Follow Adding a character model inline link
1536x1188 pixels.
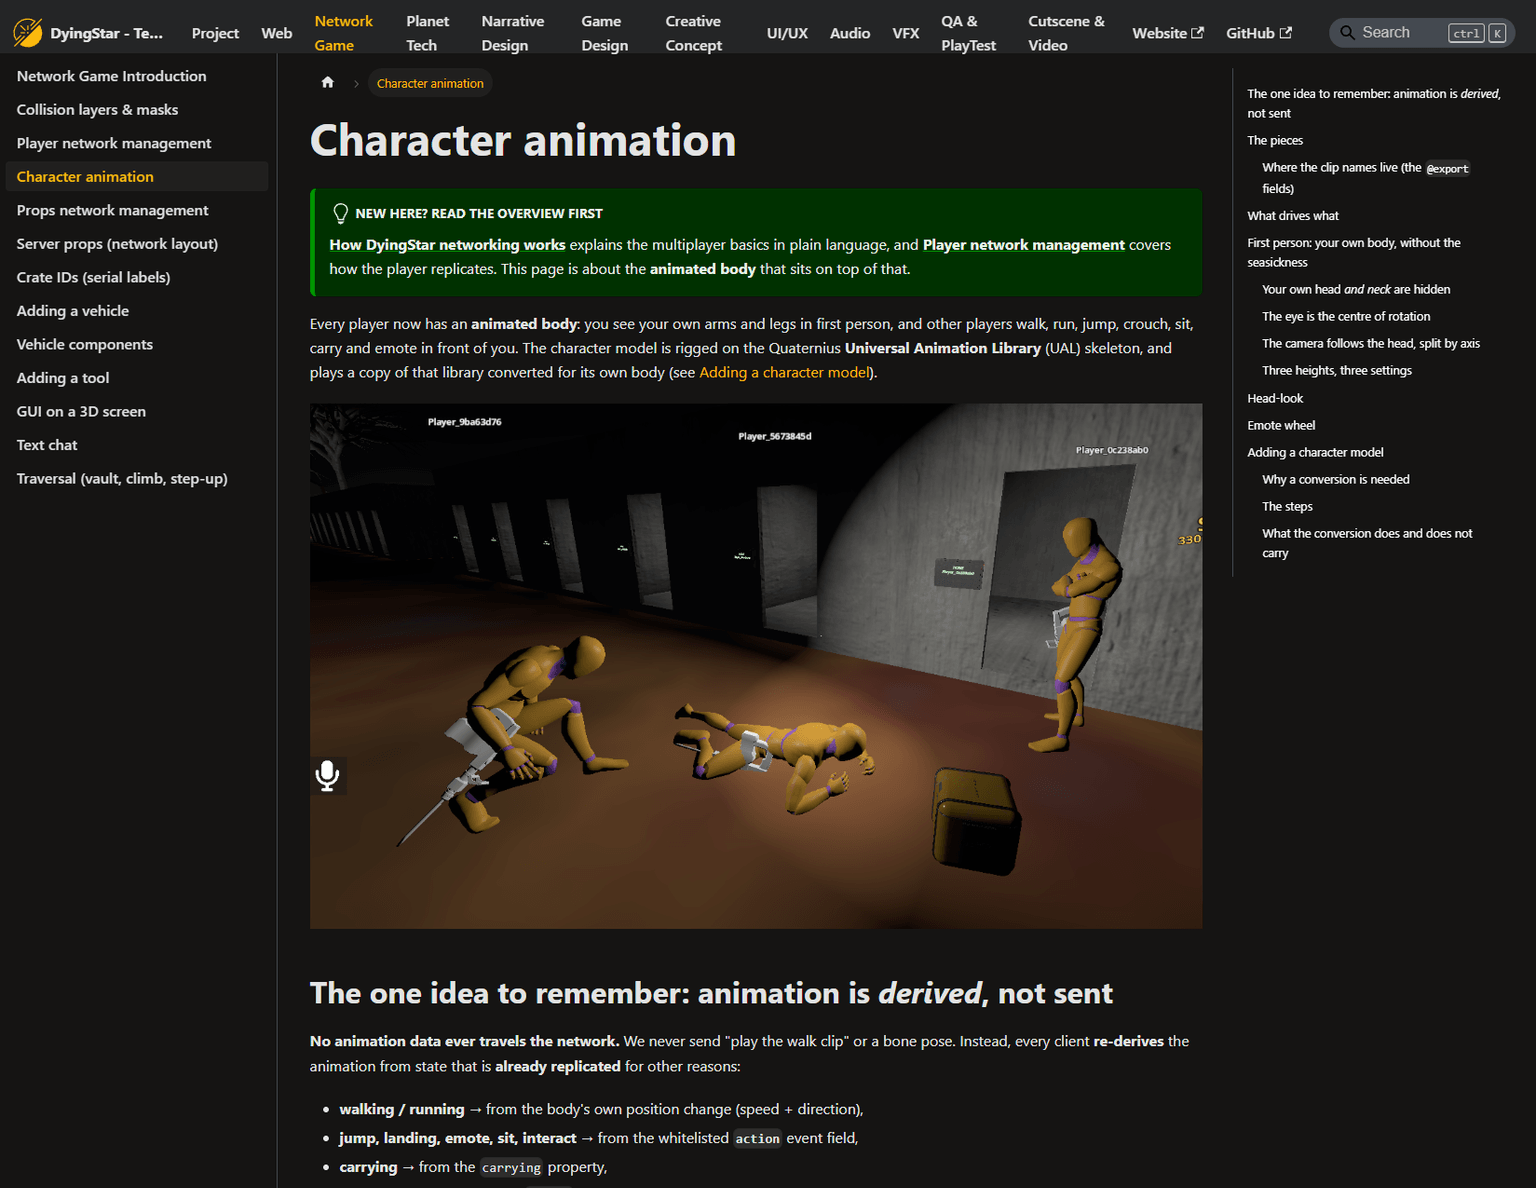coord(784,372)
